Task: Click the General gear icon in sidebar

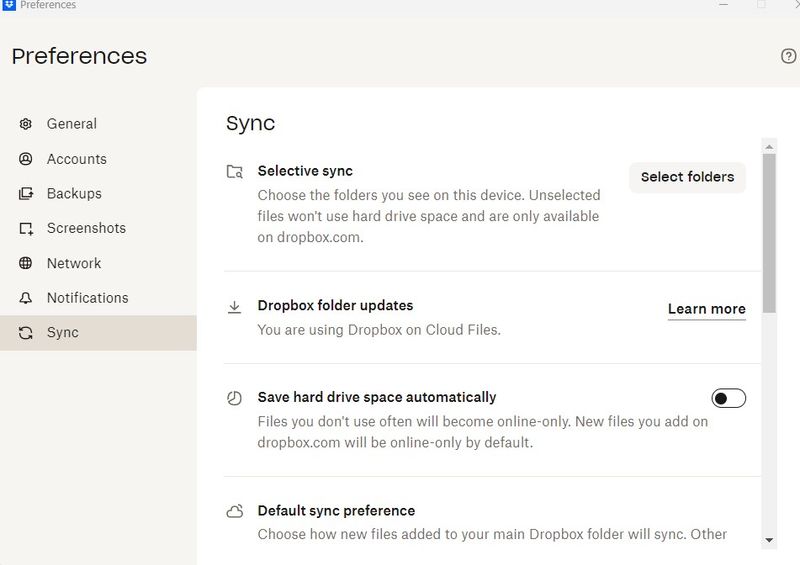Action: coord(26,124)
